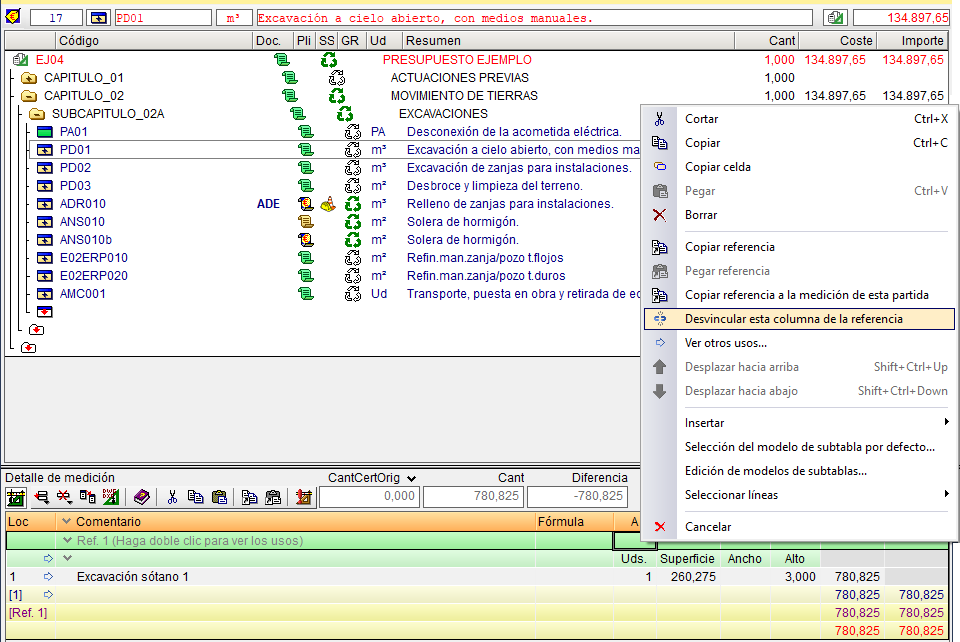The width and height of the screenshot is (960, 642).
Task: Click the book icon in measurement toolbar
Action: click(142, 497)
